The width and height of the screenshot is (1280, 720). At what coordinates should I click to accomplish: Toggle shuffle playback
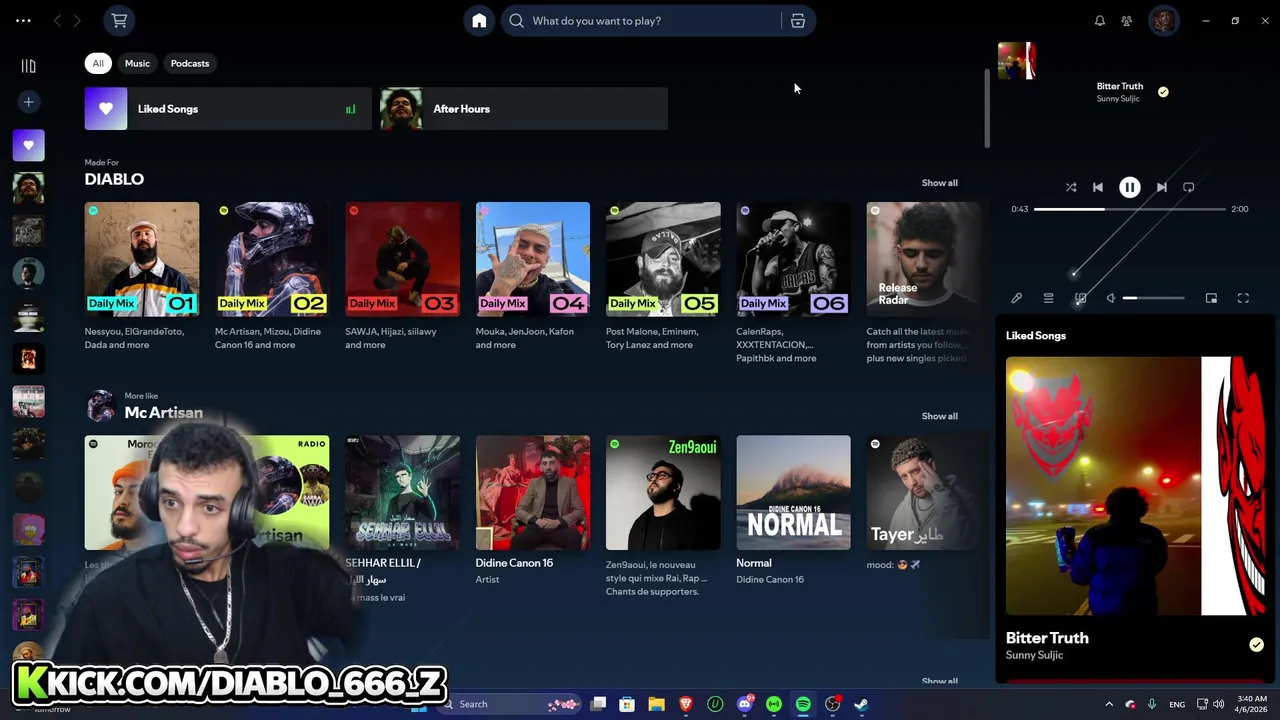(1071, 187)
